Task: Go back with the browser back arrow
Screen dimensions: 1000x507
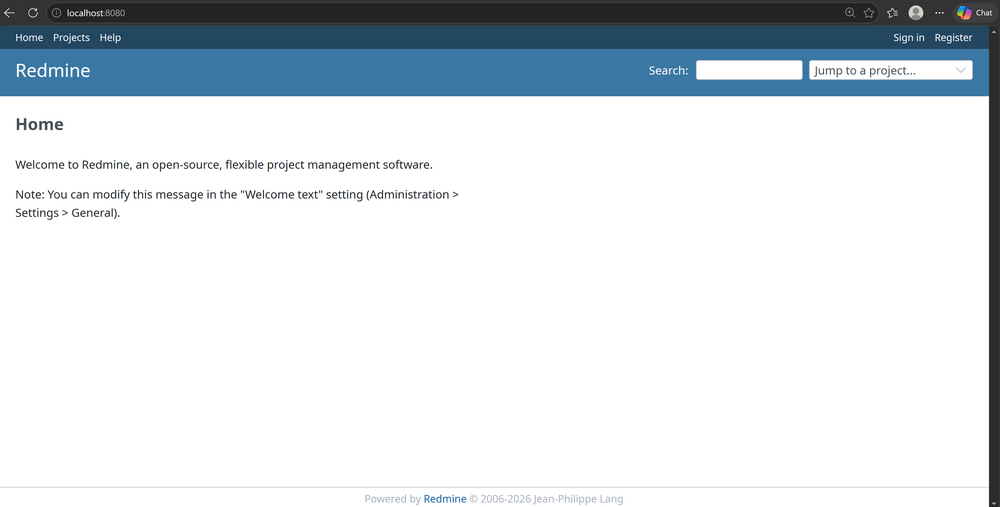Action: [10, 13]
